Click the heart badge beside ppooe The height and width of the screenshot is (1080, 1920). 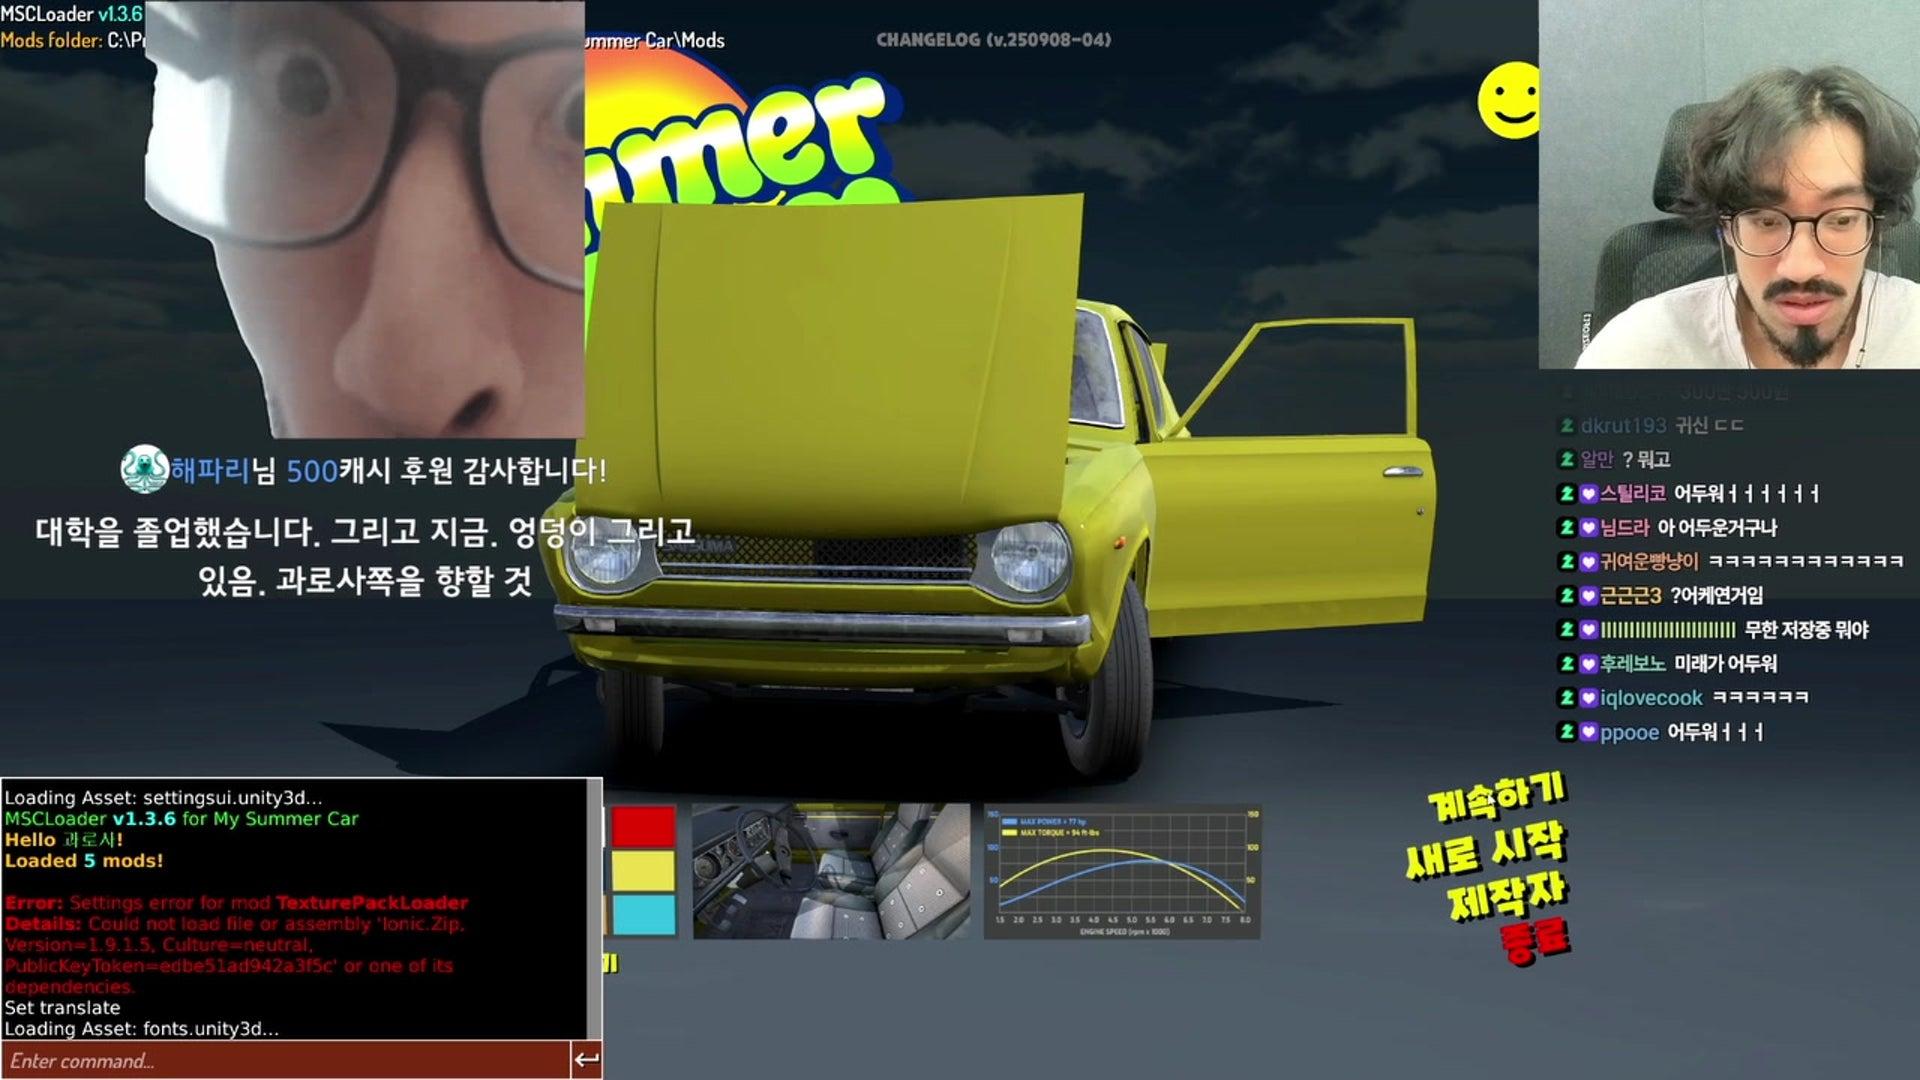pyautogui.click(x=1588, y=732)
